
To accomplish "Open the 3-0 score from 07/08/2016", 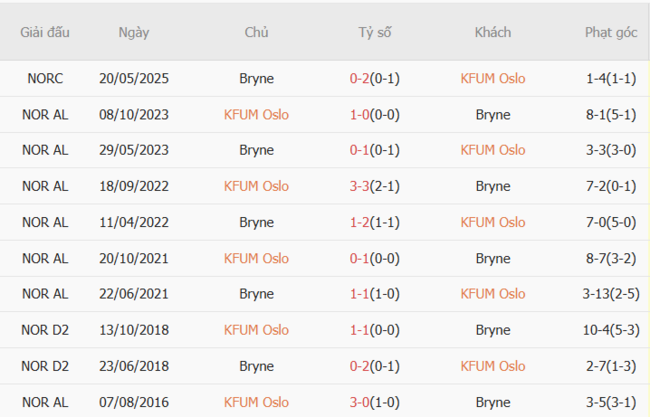I will coord(360,402).
